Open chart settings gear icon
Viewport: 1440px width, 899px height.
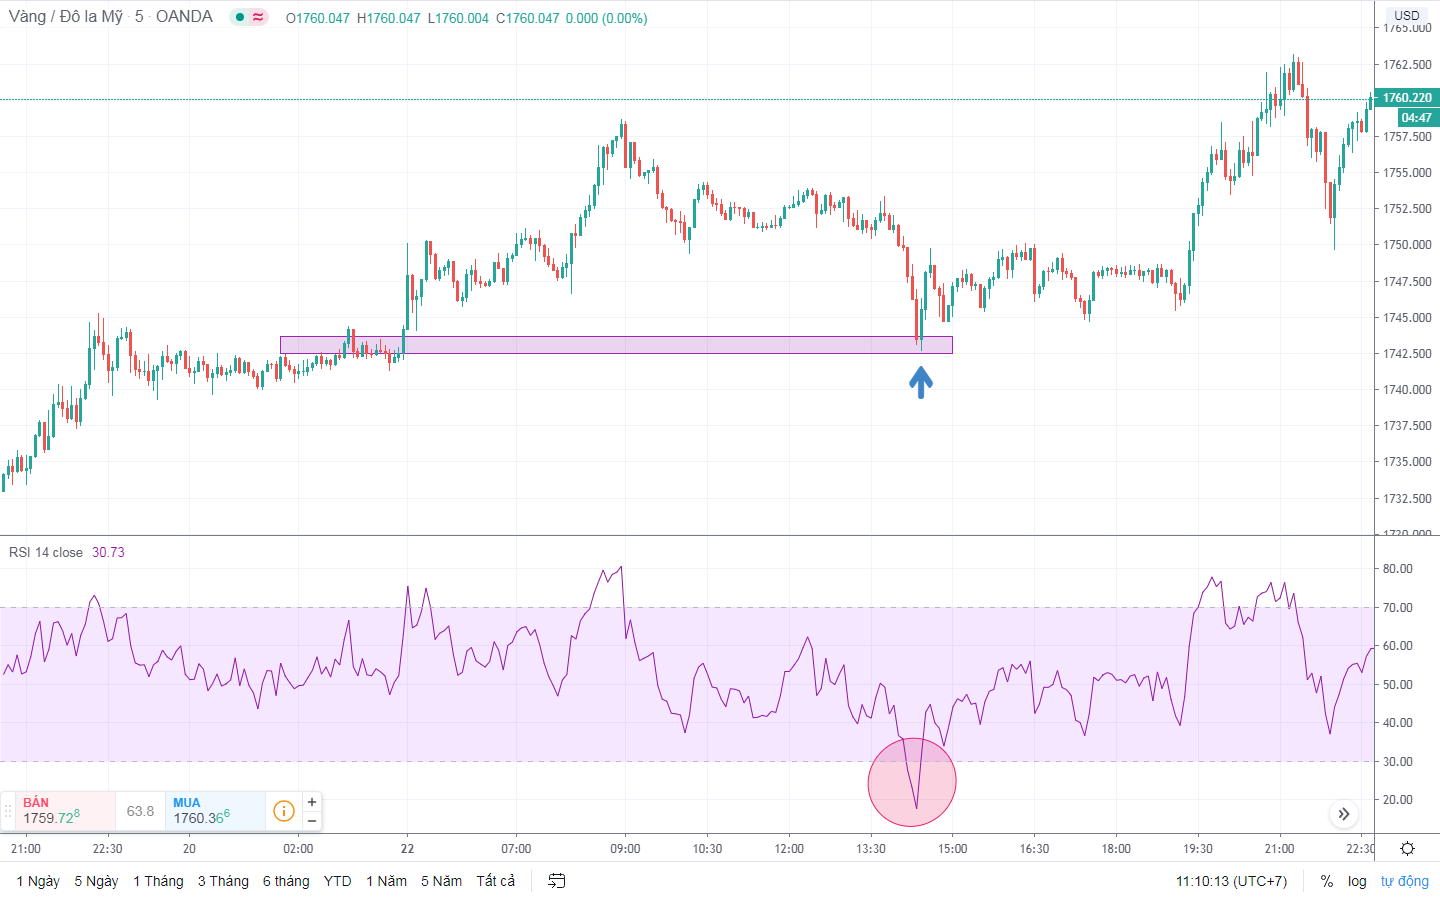click(x=1407, y=849)
